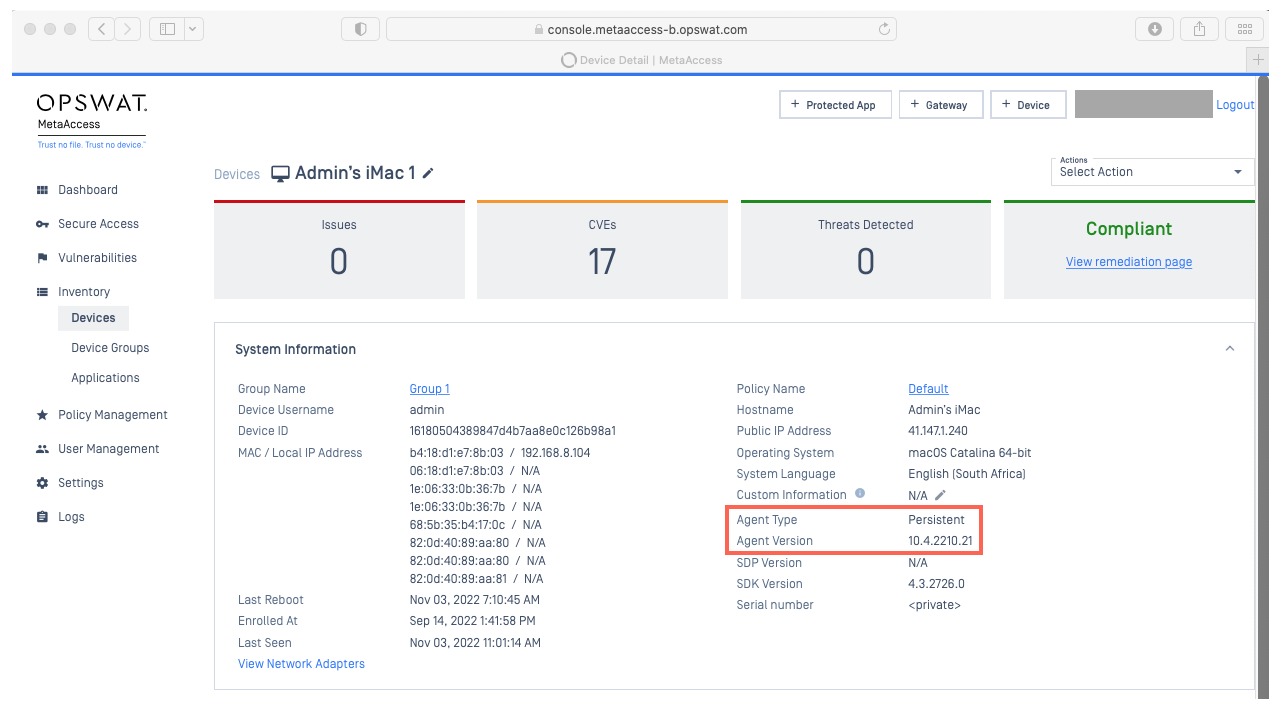Screen dimensions: 1275x707
Task: Click the Safari address bar
Action: click(x=641, y=29)
